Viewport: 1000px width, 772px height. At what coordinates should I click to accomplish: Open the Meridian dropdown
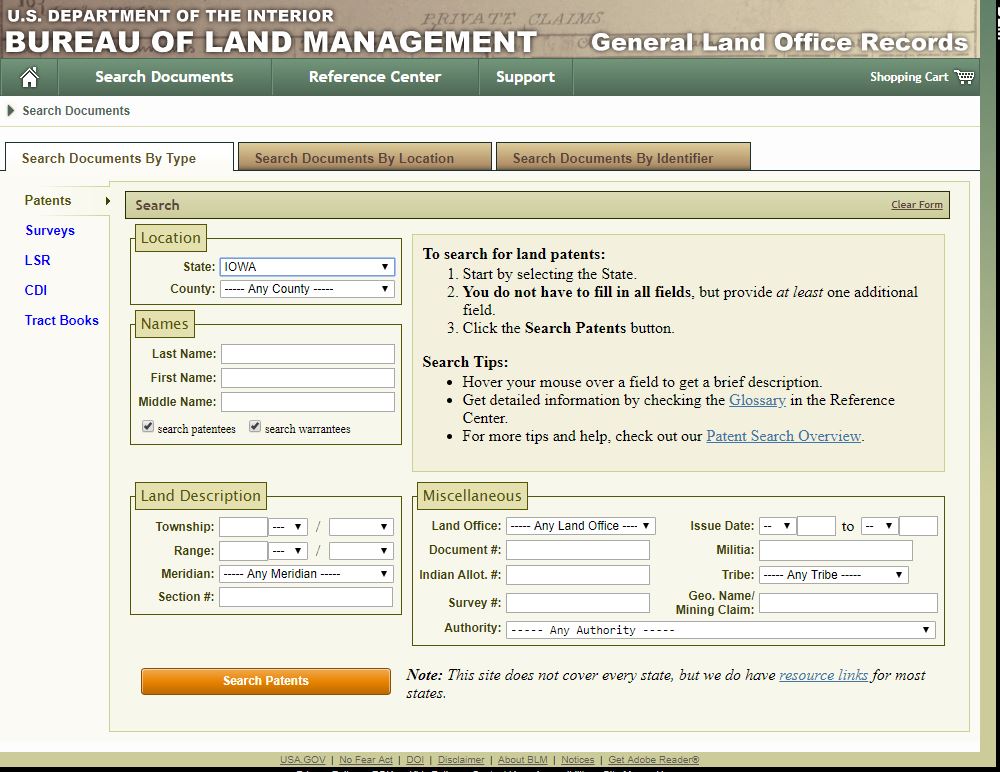click(x=306, y=574)
